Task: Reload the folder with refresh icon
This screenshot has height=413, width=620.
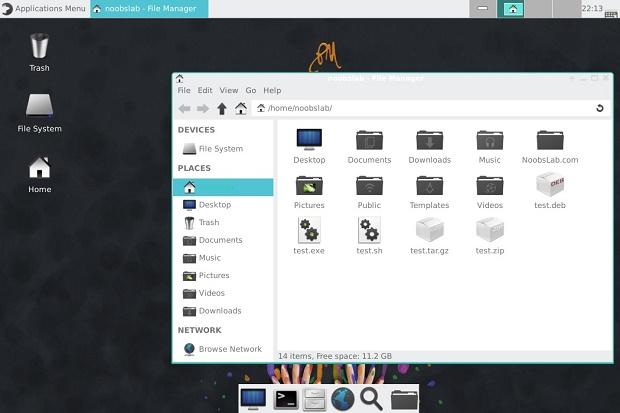Action: [600, 108]
